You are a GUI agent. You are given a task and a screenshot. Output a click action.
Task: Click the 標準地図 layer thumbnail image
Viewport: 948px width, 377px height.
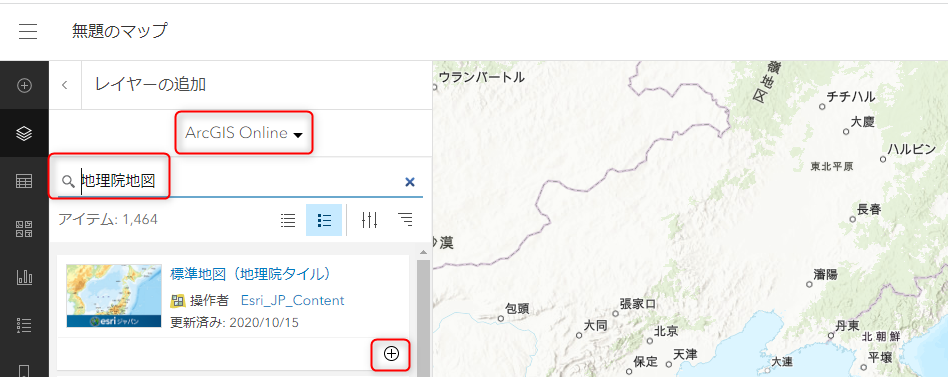(114, 295)
